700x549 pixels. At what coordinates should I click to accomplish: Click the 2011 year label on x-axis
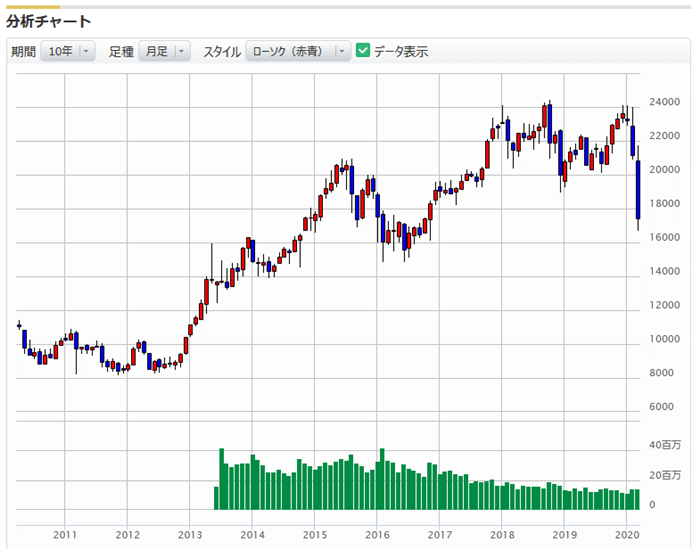65,534
